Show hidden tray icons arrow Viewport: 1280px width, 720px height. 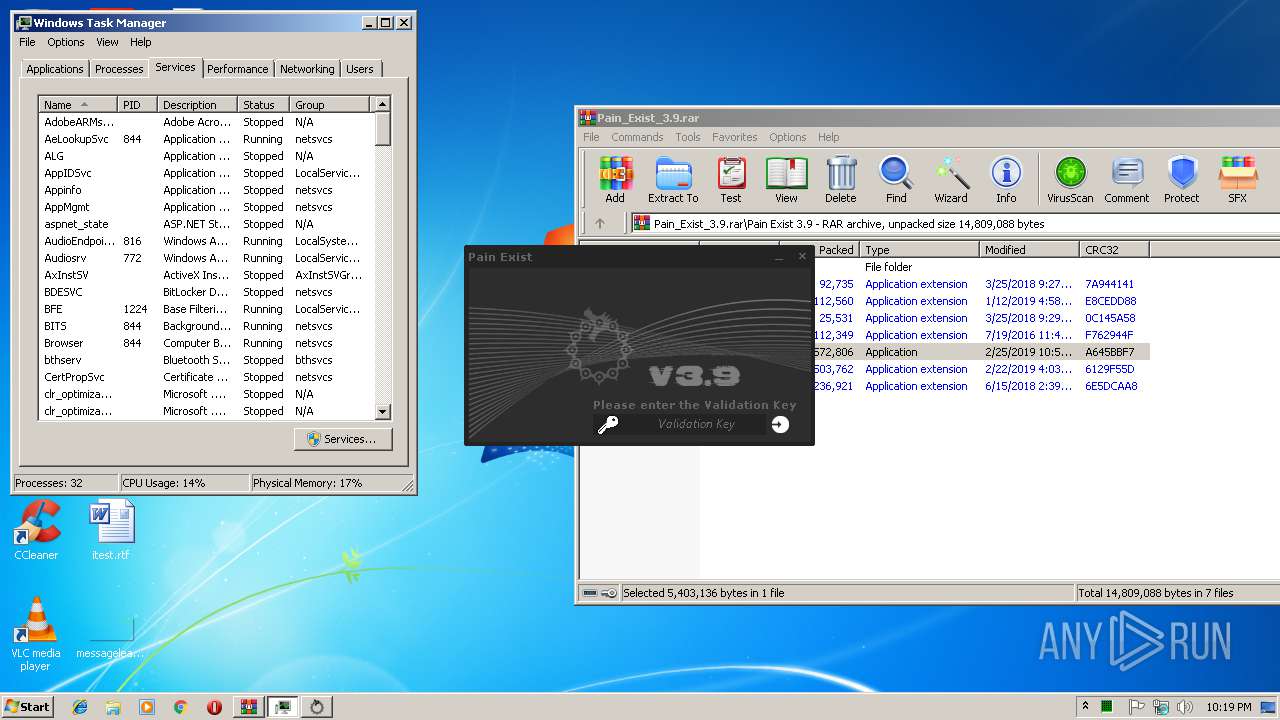coord(1085,707)
